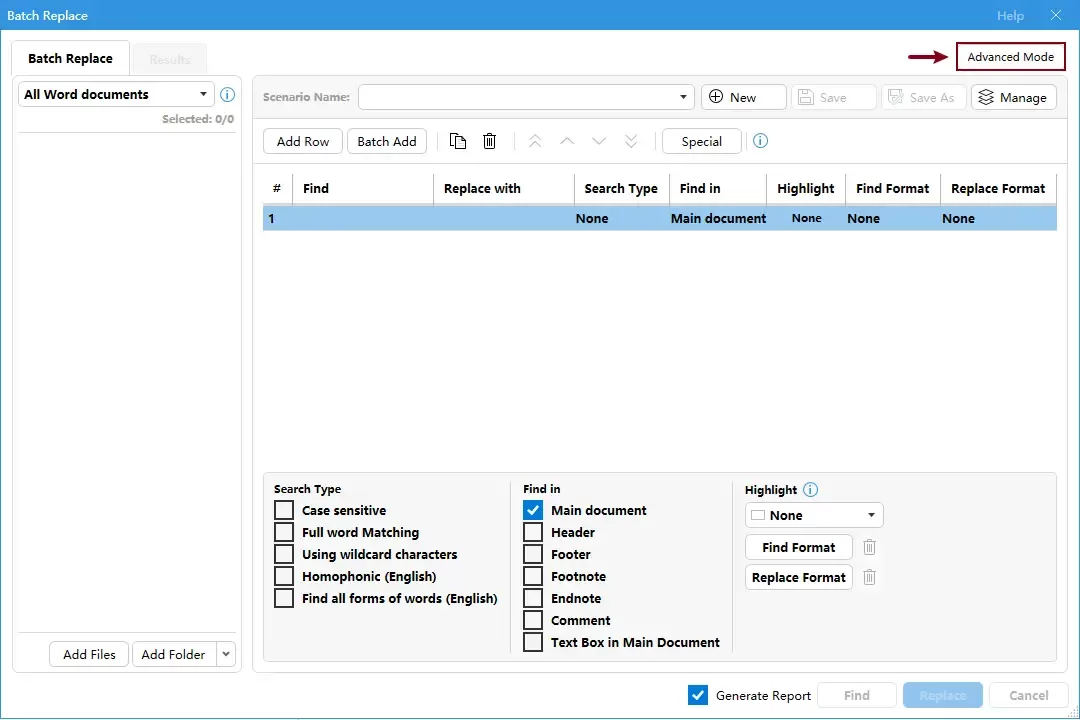Click the empty Find cell in row 1

363,218
